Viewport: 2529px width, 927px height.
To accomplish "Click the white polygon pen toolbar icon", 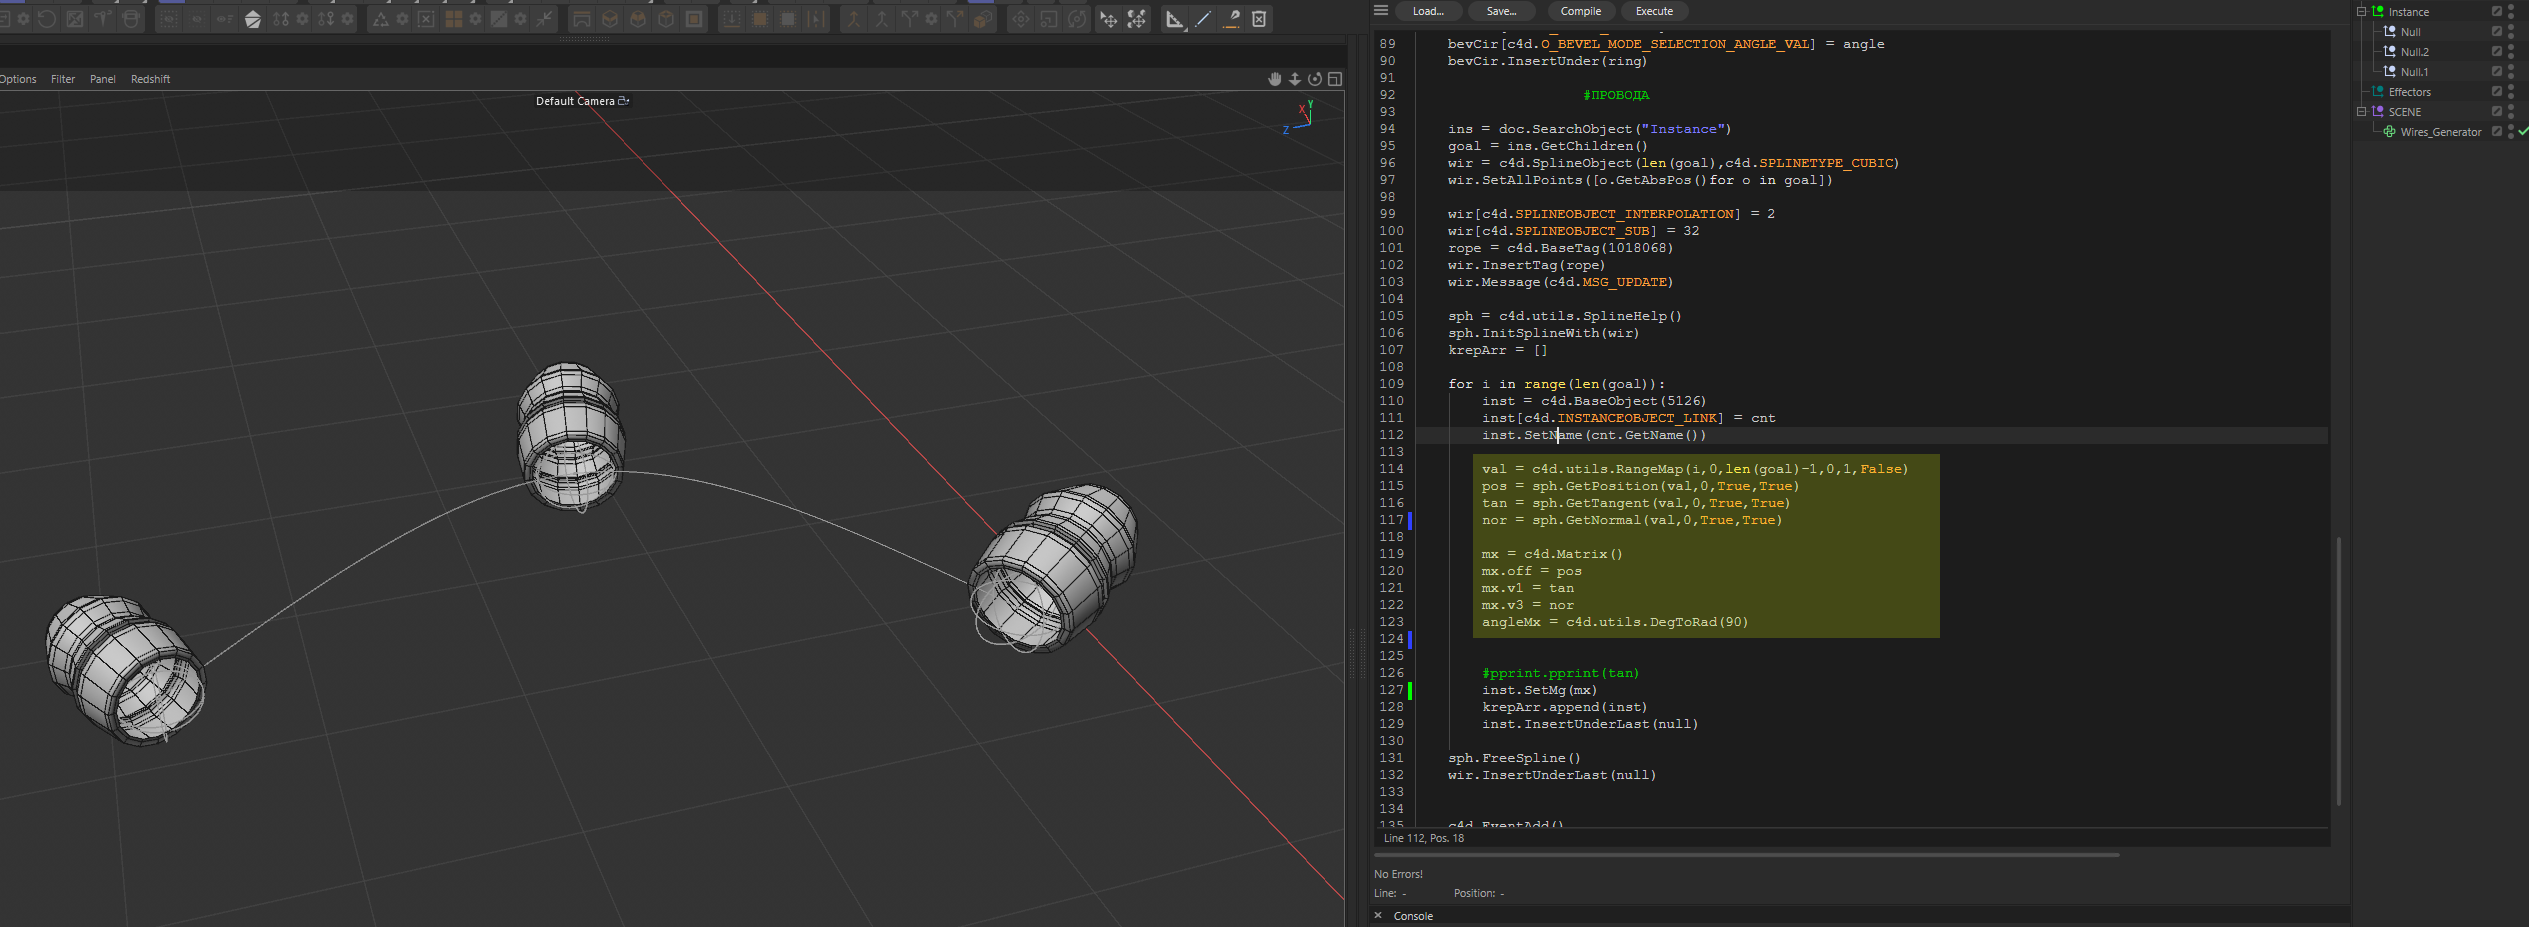I will tap(252, 19).
